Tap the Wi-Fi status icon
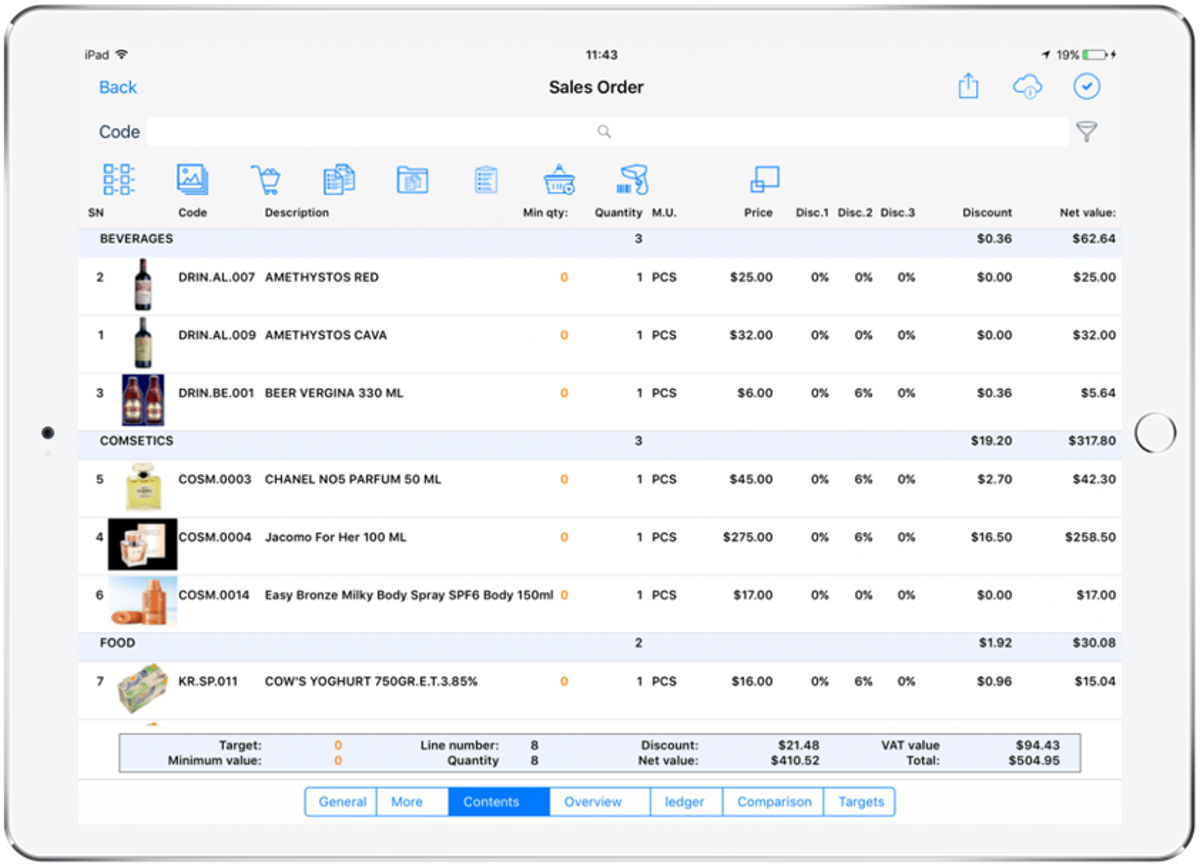The height and width of the screenshot is (867, 1200). (x=122, y=55)
